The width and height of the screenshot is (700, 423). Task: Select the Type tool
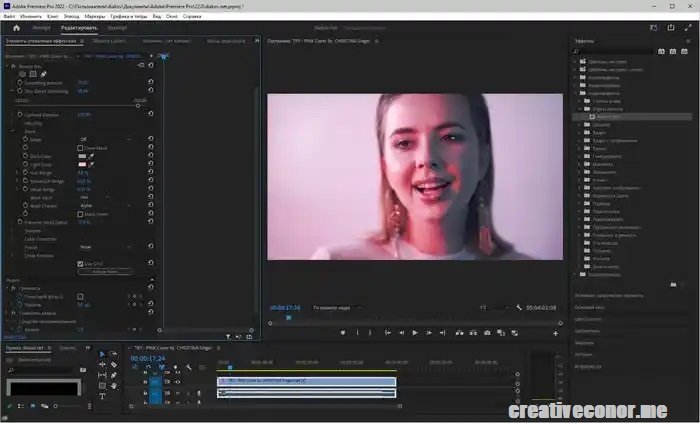102,396
